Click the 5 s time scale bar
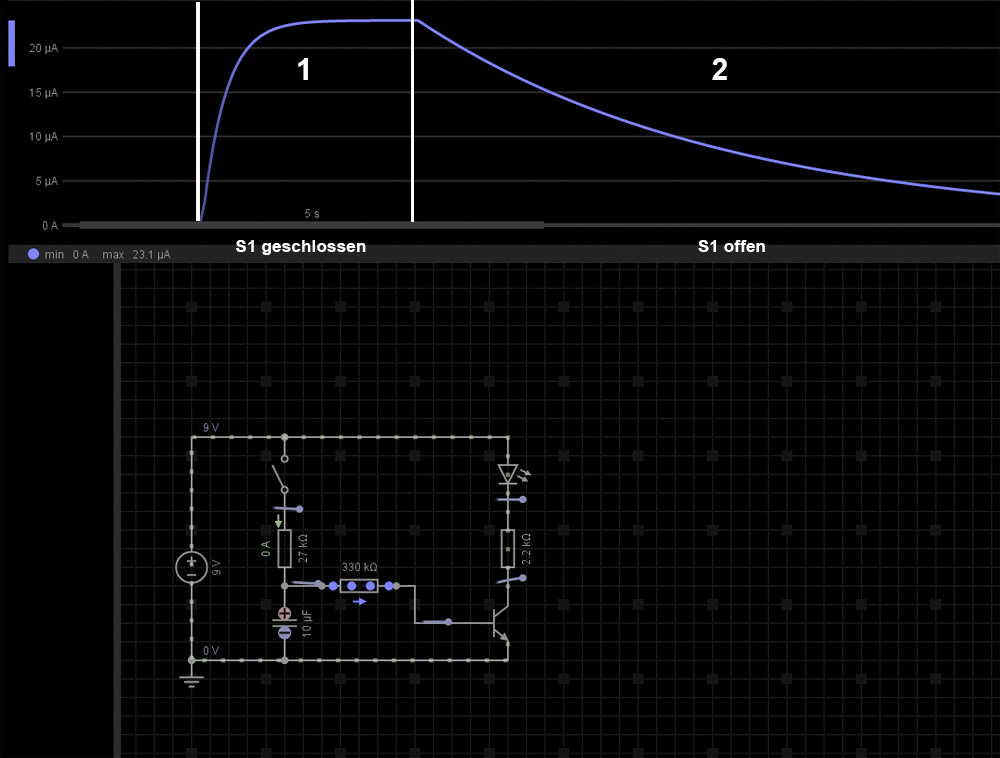The image size is (1000, 758). coord(312,224)
